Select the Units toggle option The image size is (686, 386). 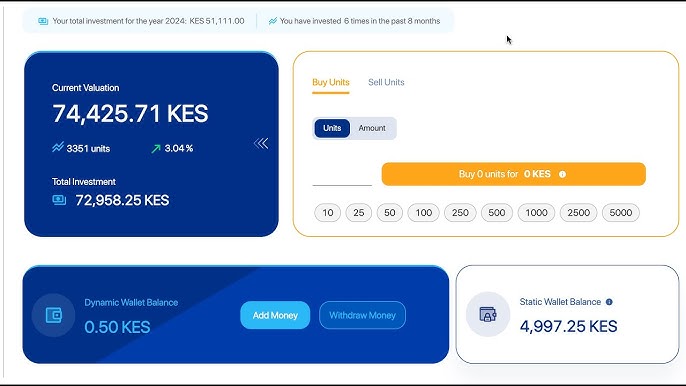[332, 128]
